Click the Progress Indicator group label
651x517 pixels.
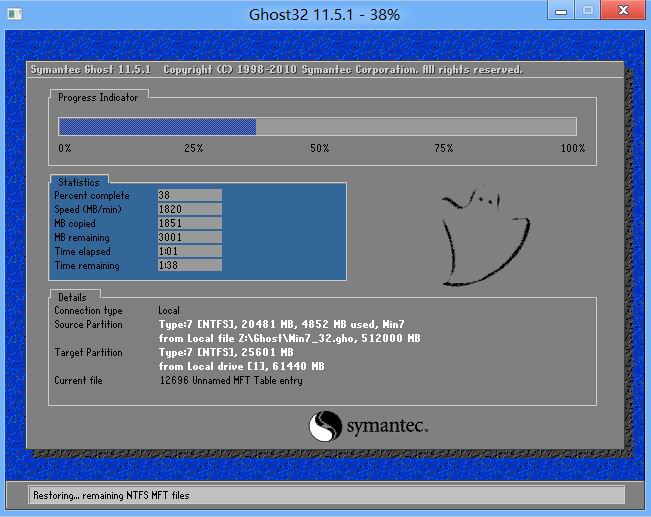click(x=98, y=97)
